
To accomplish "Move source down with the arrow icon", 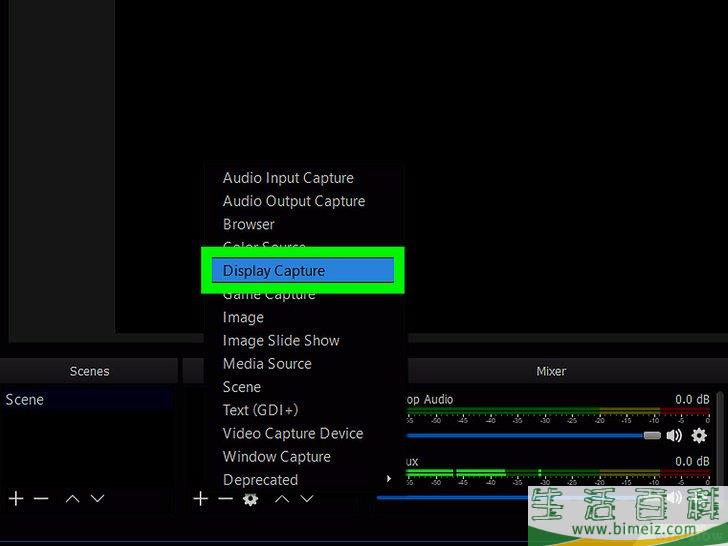I will (x=307, y=498).
